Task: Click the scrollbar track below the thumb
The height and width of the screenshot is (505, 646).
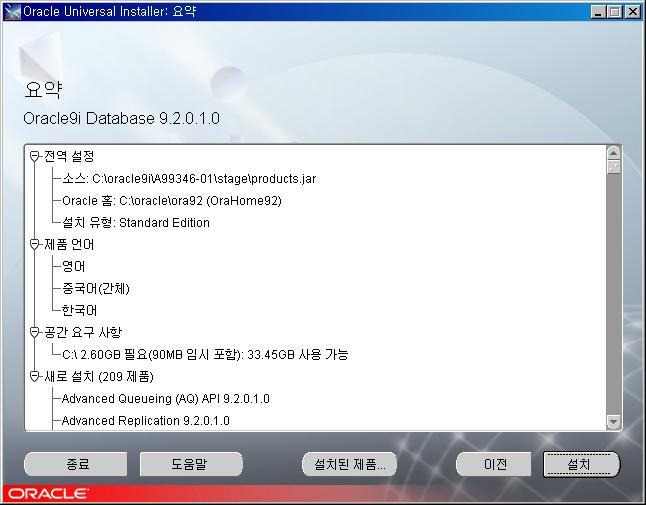Action: pyautogui.click(x=613, y=295)
